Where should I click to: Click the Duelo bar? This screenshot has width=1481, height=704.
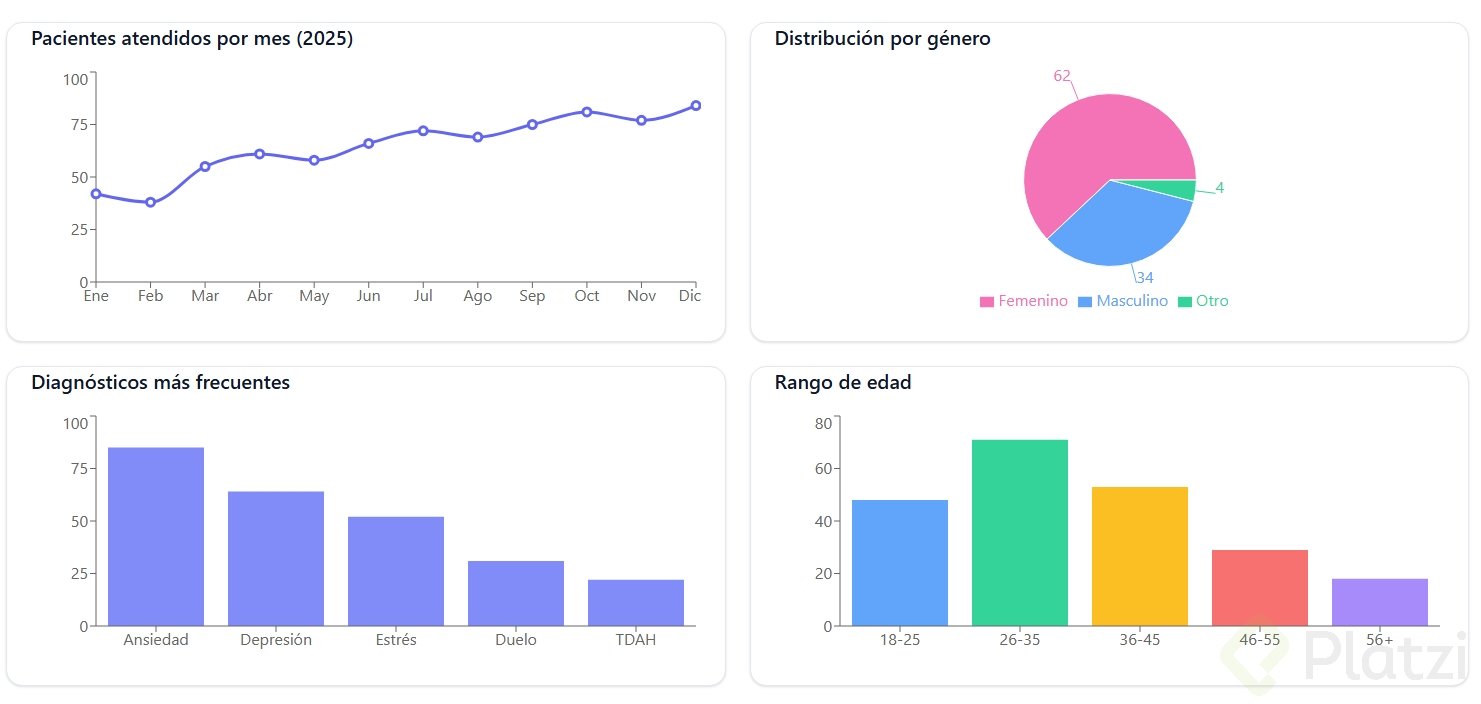tap(516, 593)
